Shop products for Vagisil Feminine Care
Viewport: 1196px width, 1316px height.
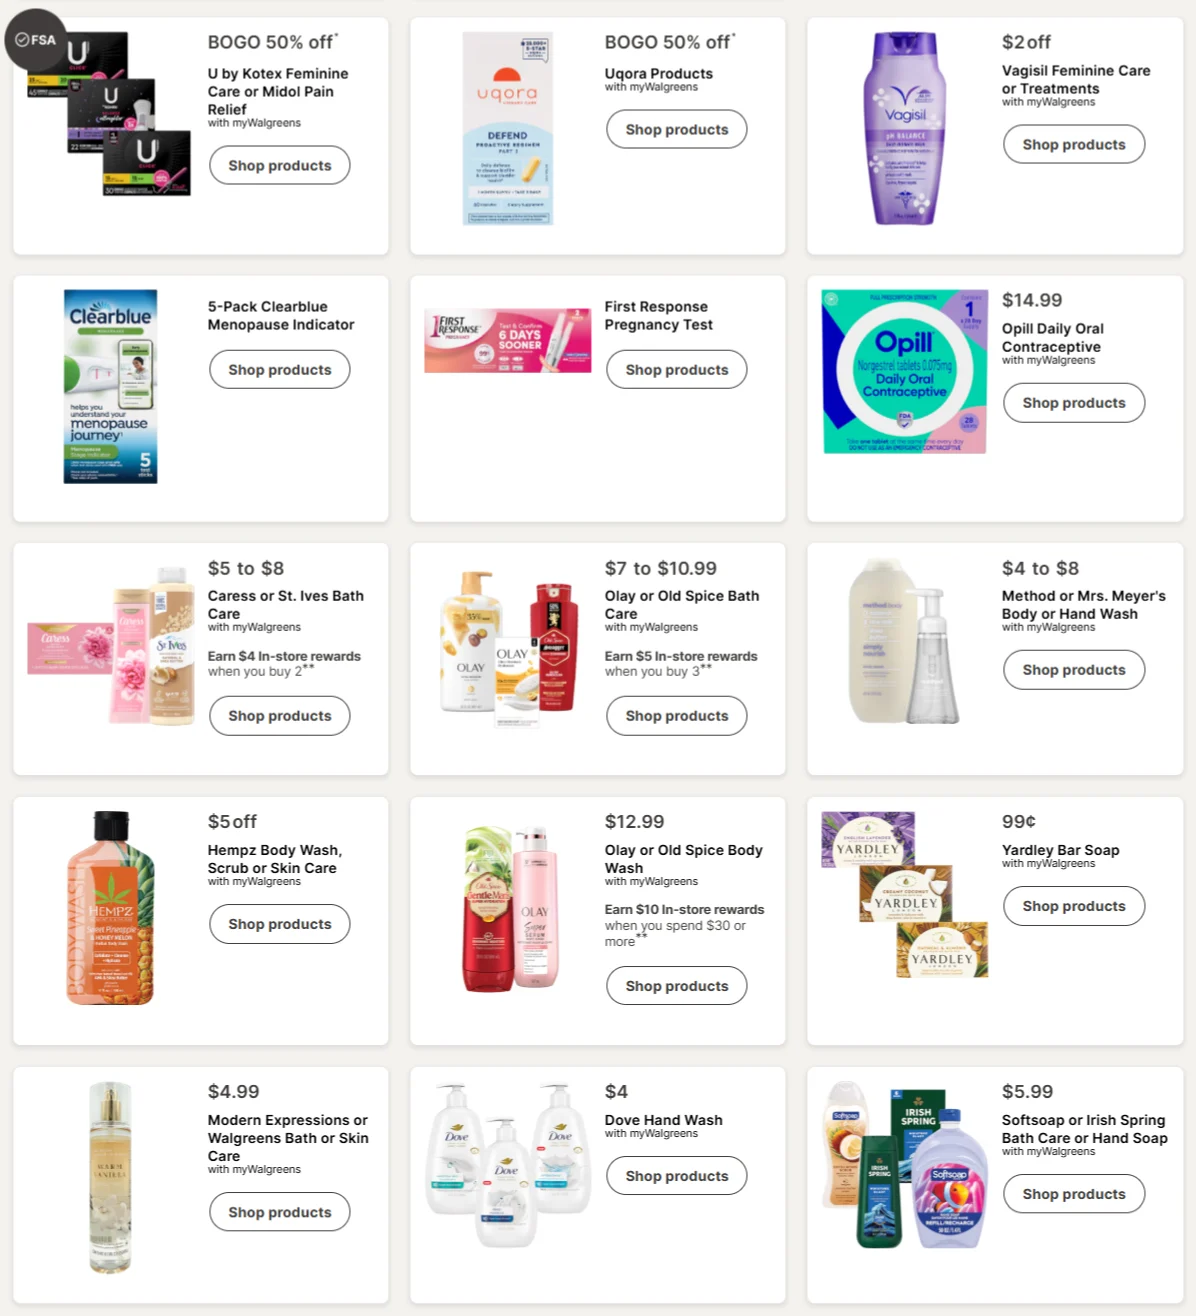click(1074, 145)
